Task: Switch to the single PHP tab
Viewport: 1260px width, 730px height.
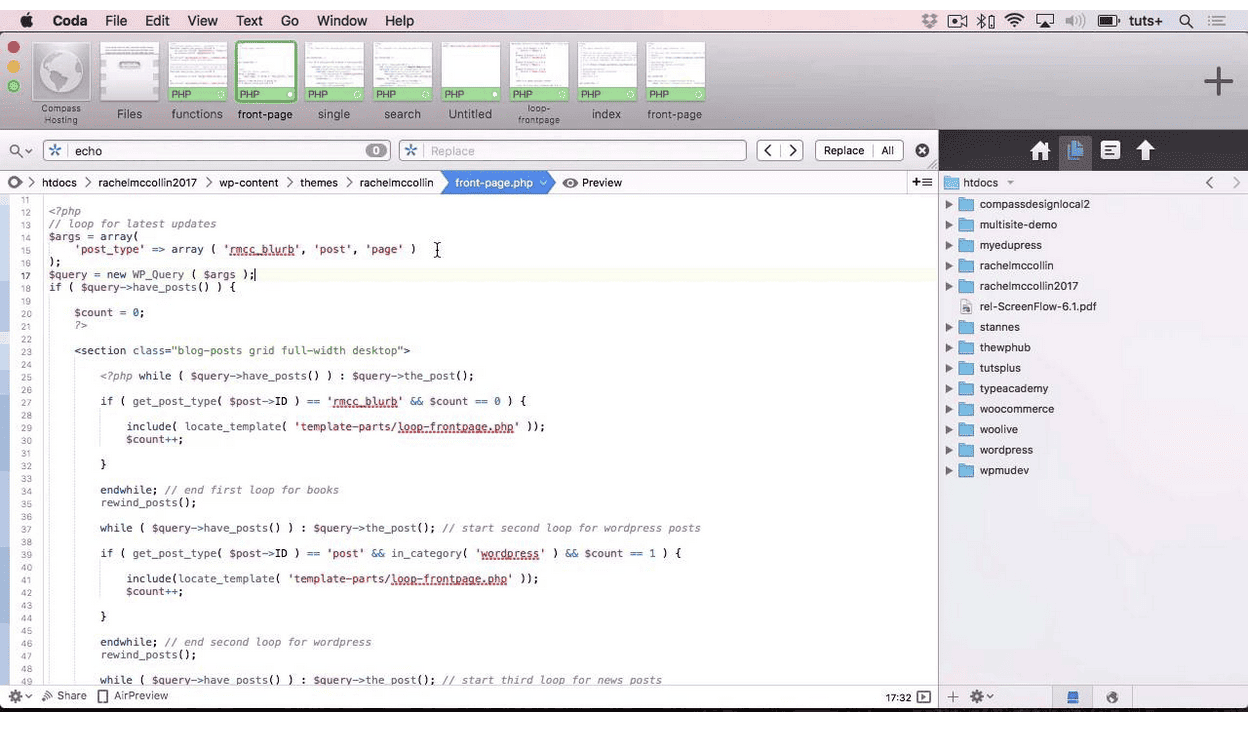Action: click(x=334, y=83)
